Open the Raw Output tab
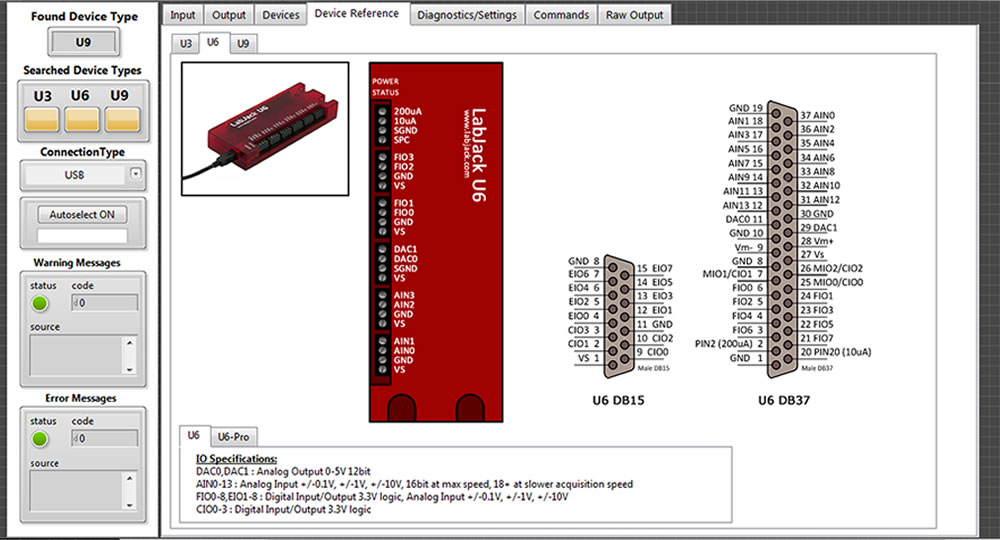 click(635, 15)
